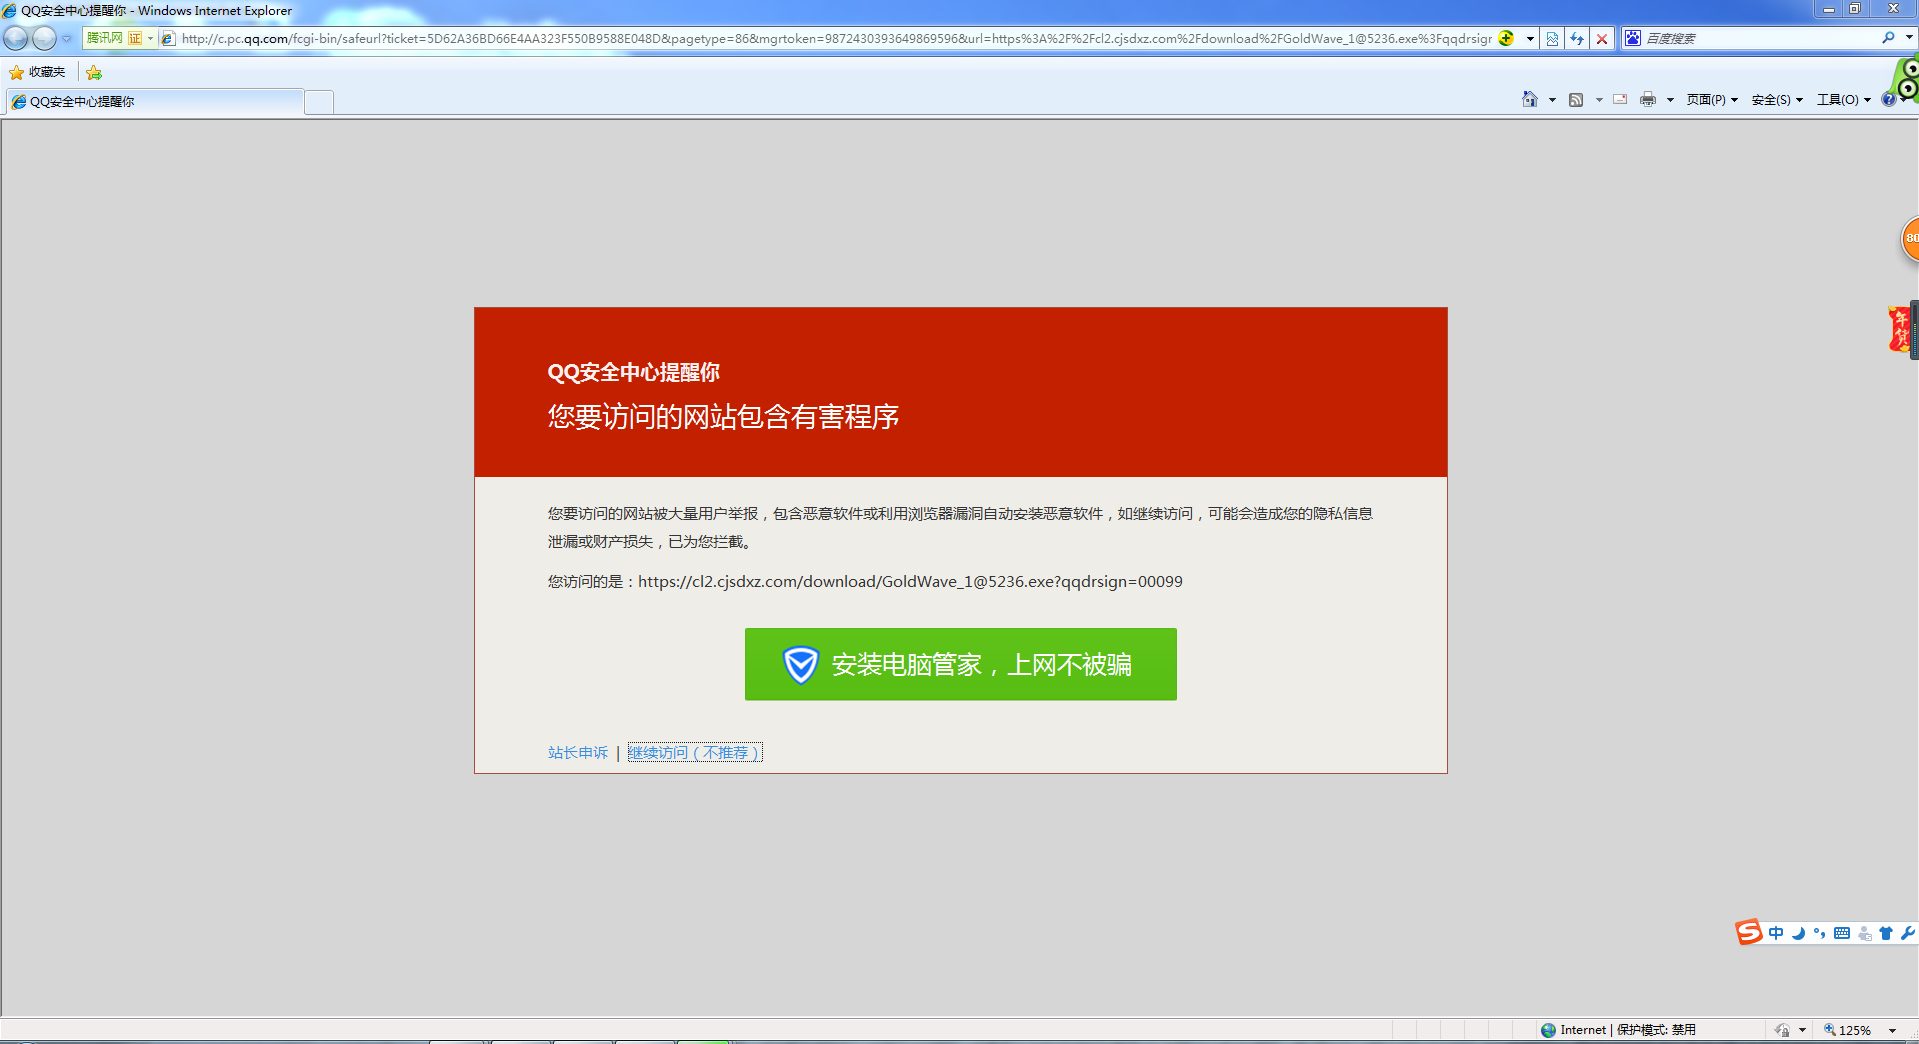This screenshot has width=1919, height=1044.
Task: Click Internet | 保护模式: 禁用 zone status
Action: (1628, 1030)
